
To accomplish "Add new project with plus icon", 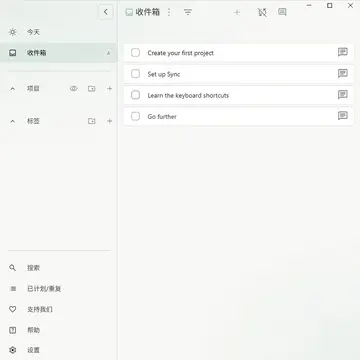I will tap(109, 89).
